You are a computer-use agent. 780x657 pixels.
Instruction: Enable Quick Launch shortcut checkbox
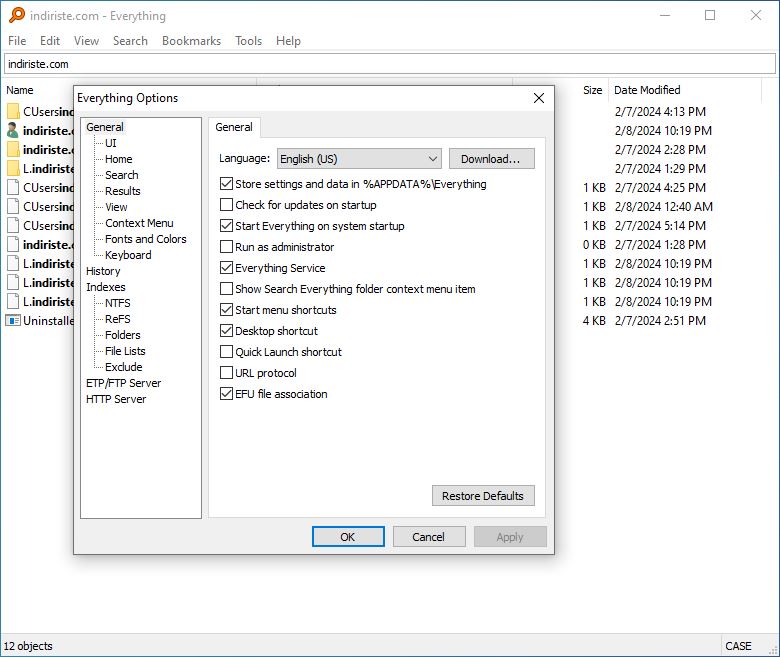pyautogui.click(x=226, y=352)
